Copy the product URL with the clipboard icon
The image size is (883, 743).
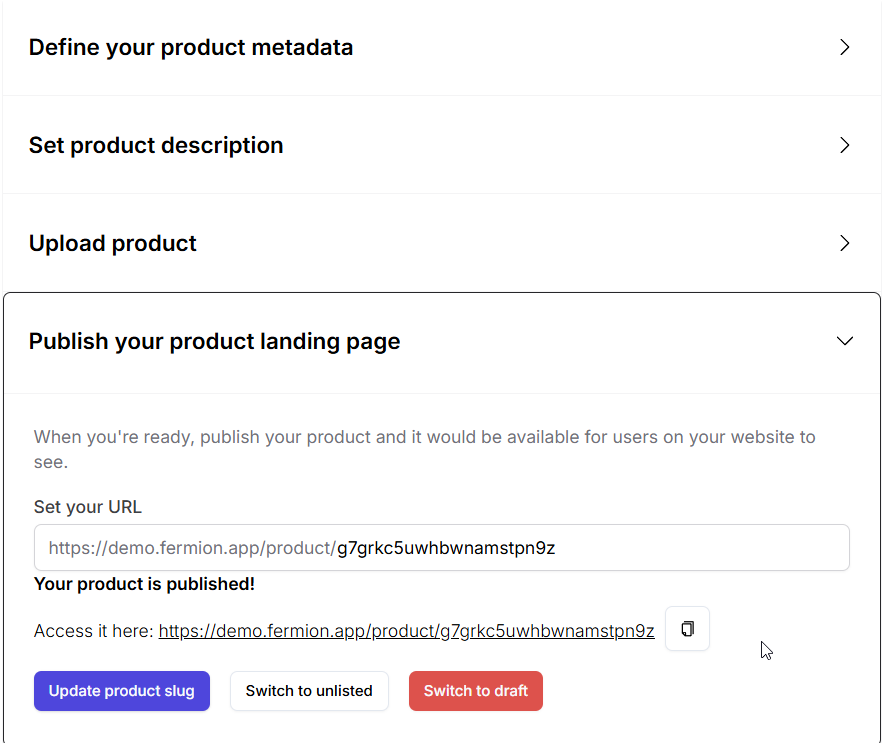coord(687,629)
